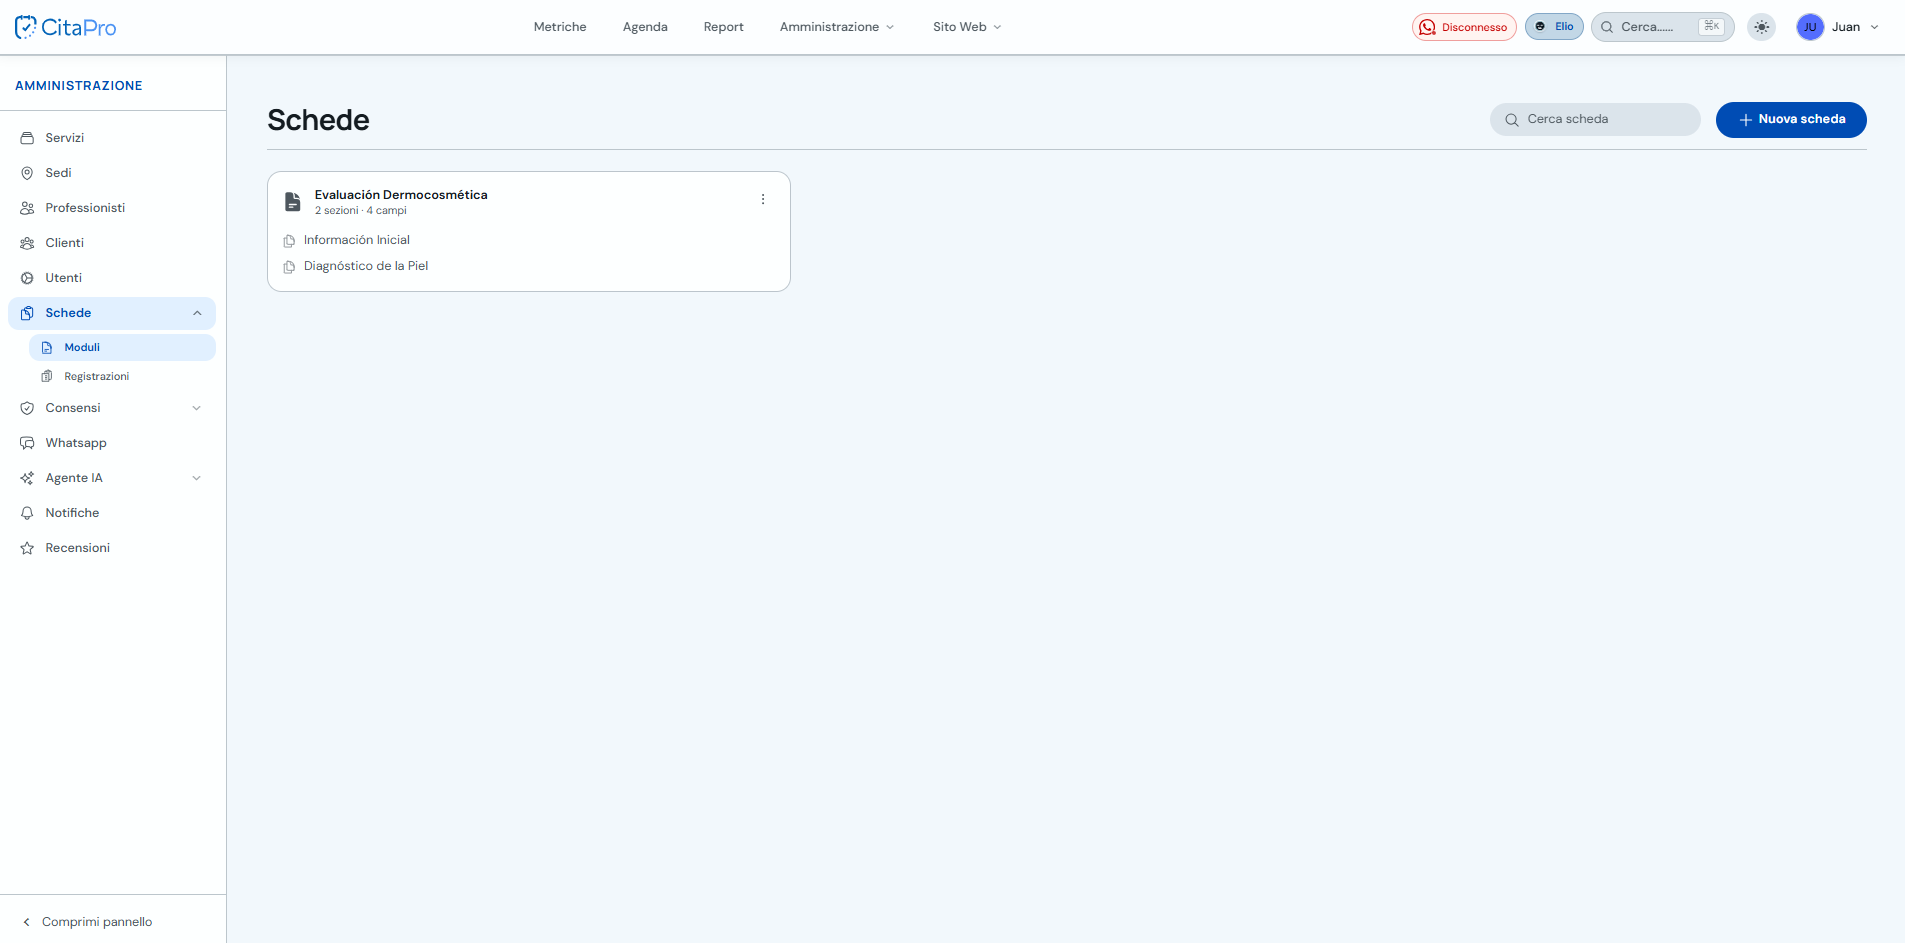Collapse the panel with Comprimi pannello

click(87, 922)
